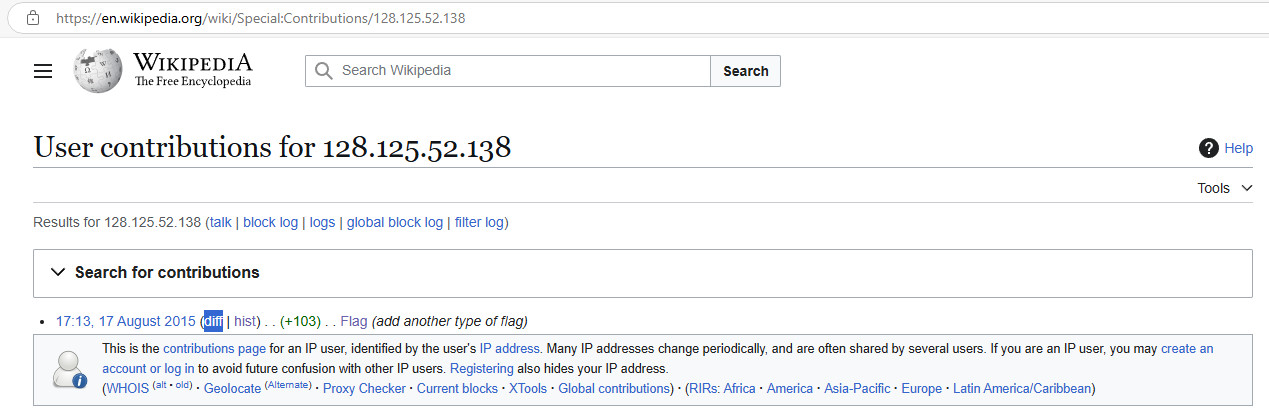Open the 17:13, 17 August 2015 revision
1269x414 pixels.
pos(126,321)
